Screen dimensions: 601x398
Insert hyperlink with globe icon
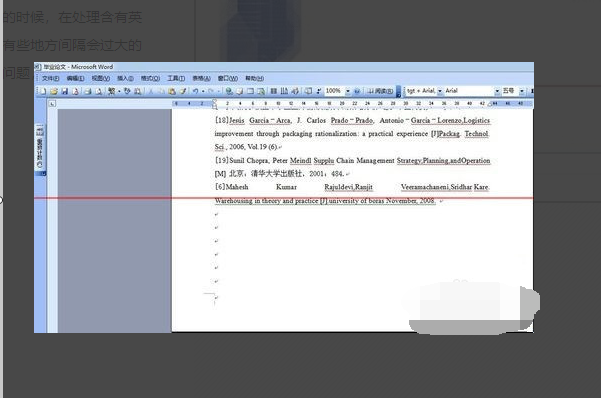[x=229, y=91]
